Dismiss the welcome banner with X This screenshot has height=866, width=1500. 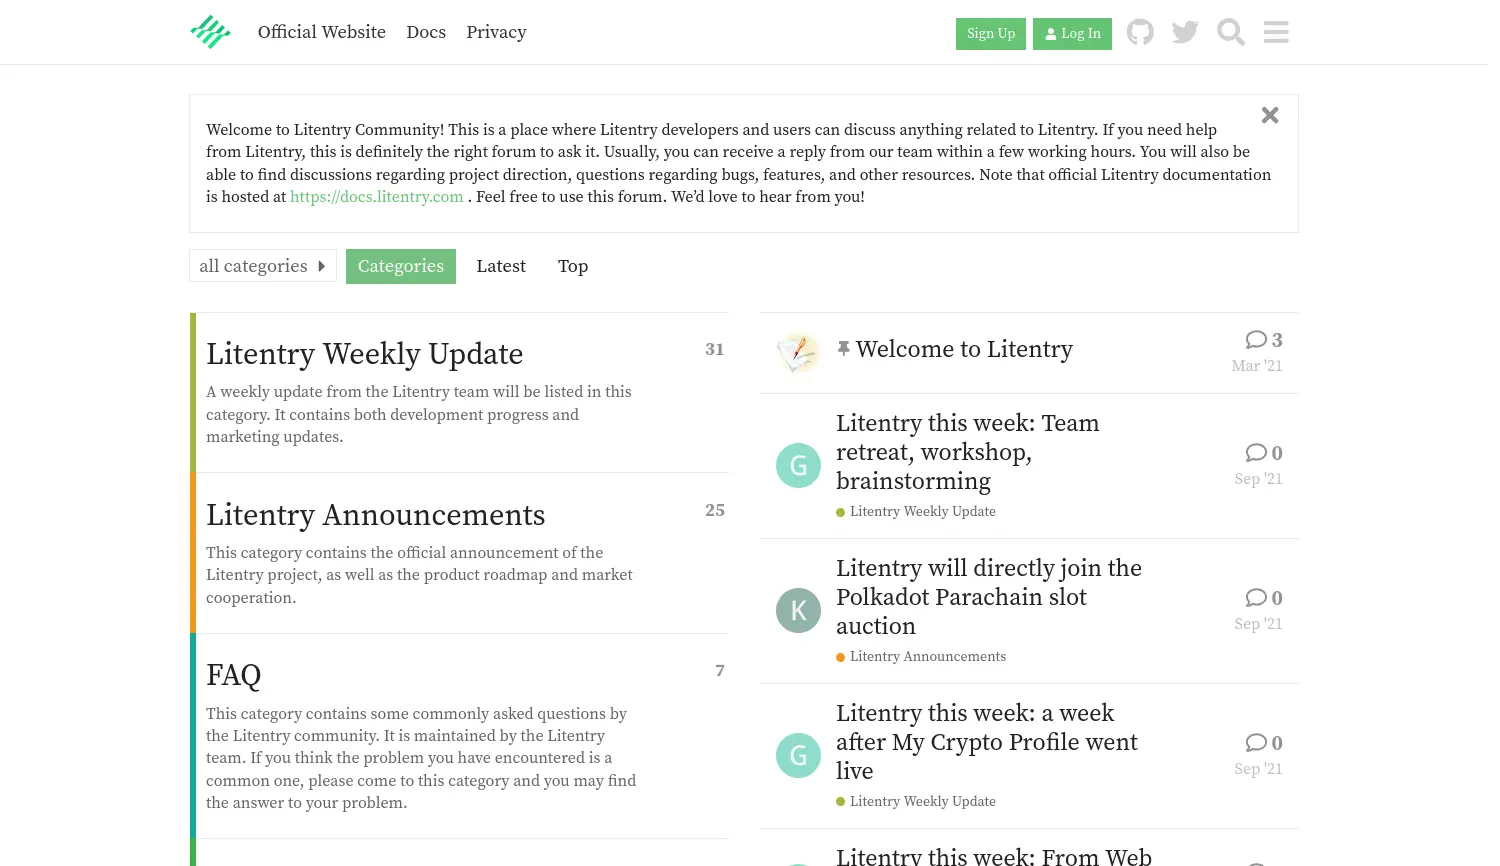1270,115
